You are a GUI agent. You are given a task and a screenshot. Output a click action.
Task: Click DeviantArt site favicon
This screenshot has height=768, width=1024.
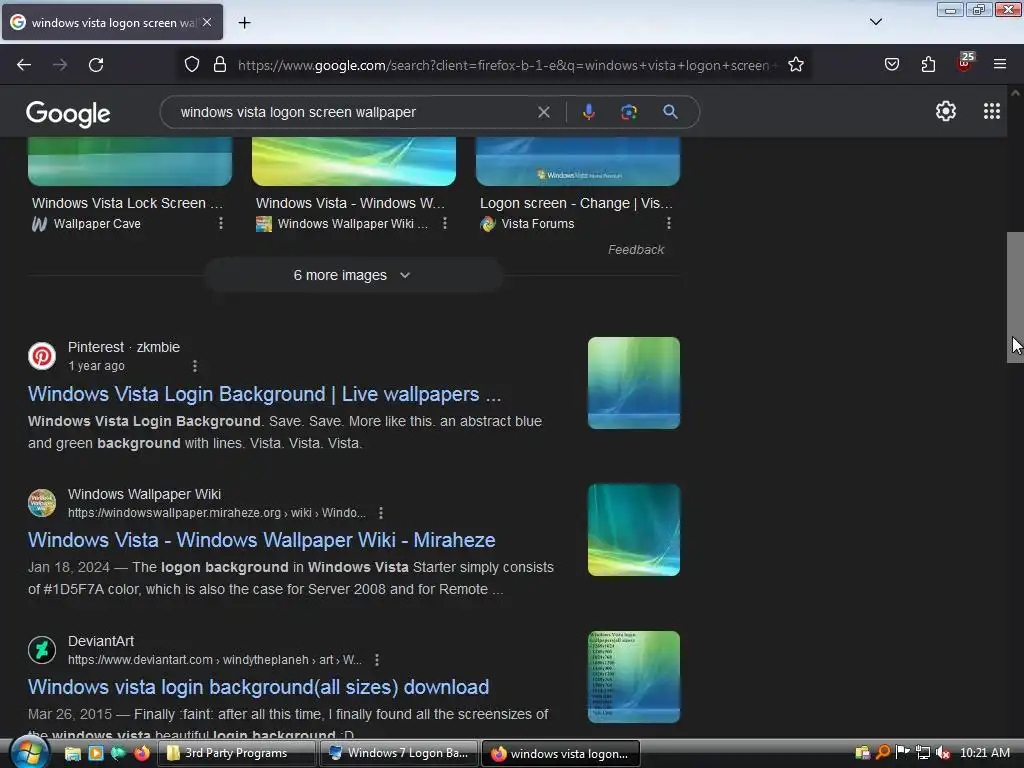[x=42, y=650]
